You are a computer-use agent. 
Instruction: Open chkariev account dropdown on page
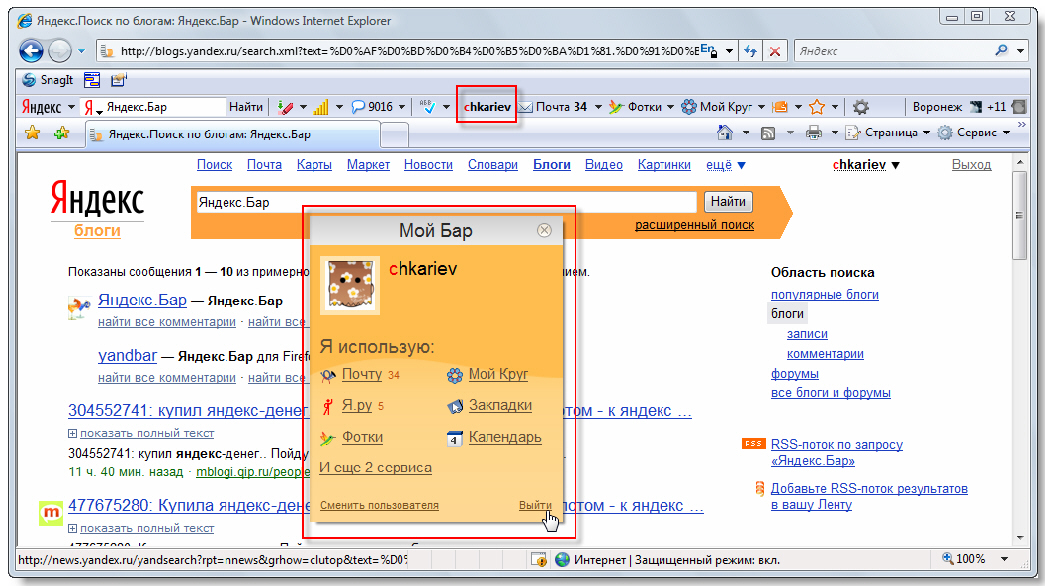866,165
